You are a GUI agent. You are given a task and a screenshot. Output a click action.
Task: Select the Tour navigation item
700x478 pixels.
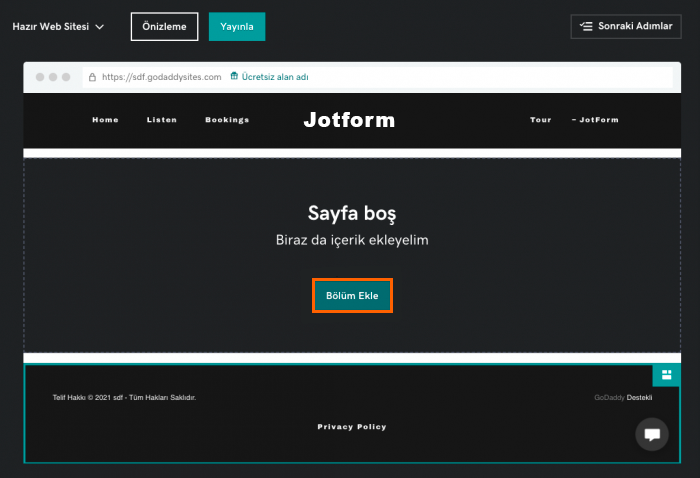[x=541, y=120]
